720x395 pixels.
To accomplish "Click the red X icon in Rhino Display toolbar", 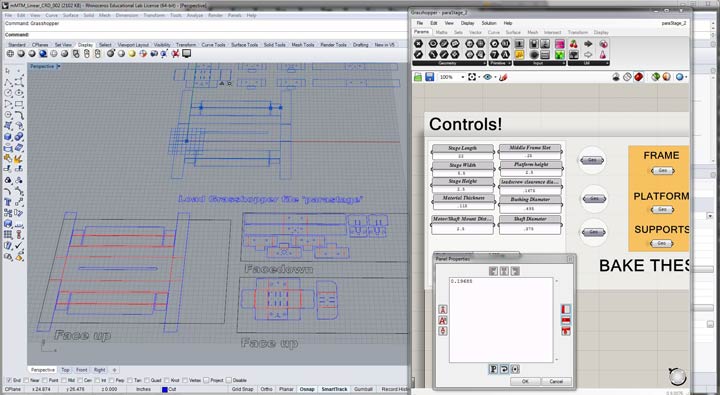I will [x=175, y=54].
